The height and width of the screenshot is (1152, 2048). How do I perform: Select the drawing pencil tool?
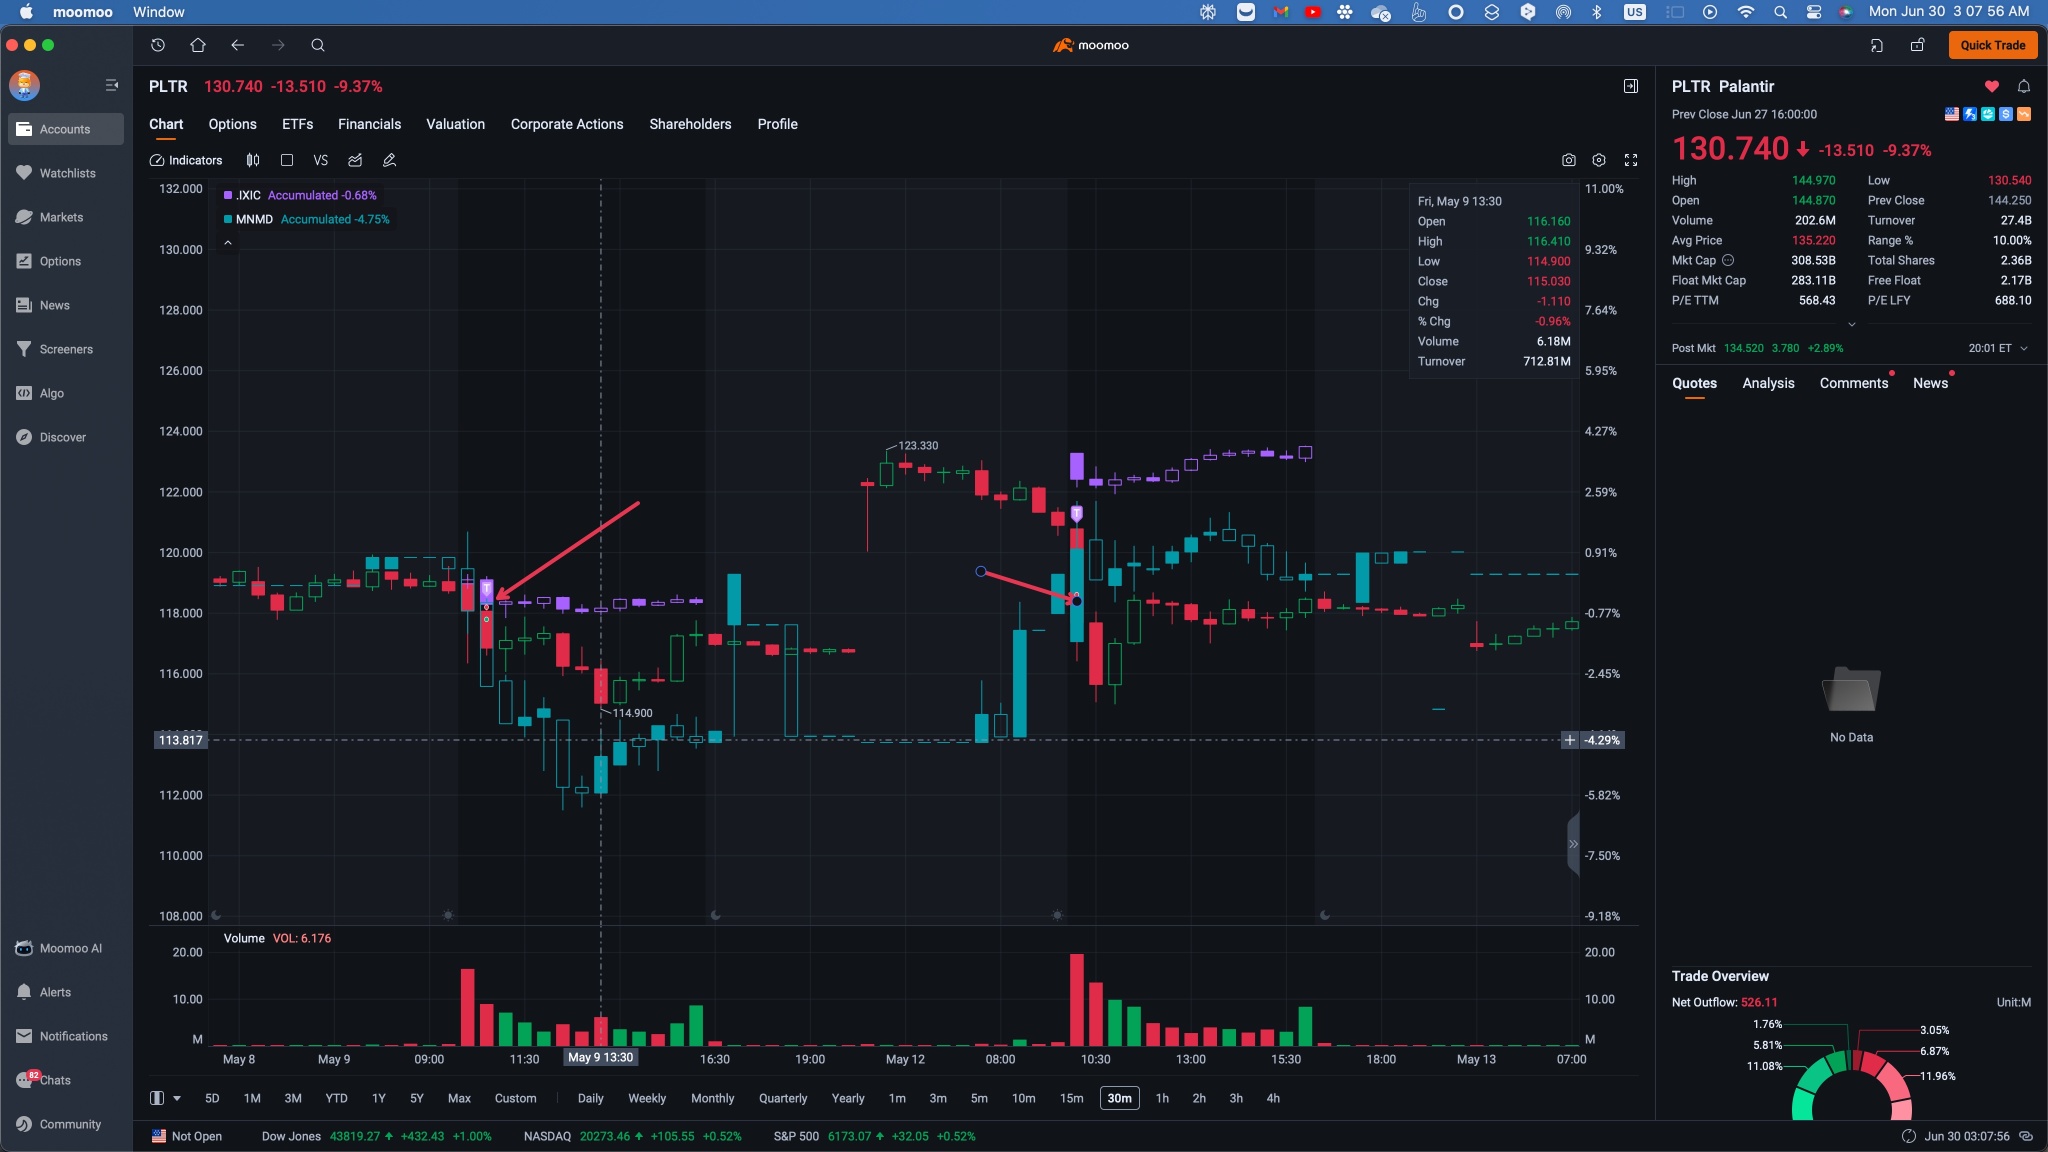point(389,160)
